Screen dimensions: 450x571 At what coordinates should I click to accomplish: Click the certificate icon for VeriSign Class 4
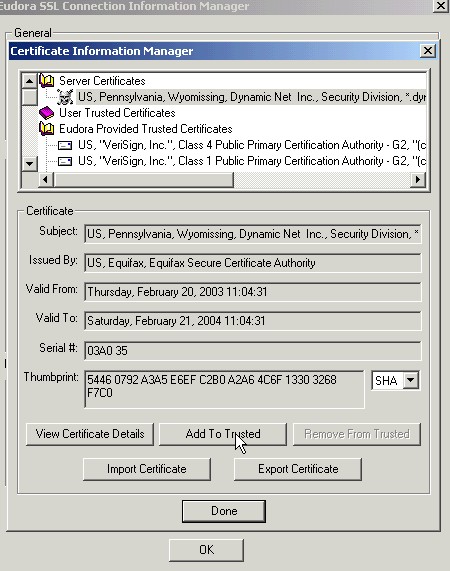pyautogui.click(x=65, y=145)
